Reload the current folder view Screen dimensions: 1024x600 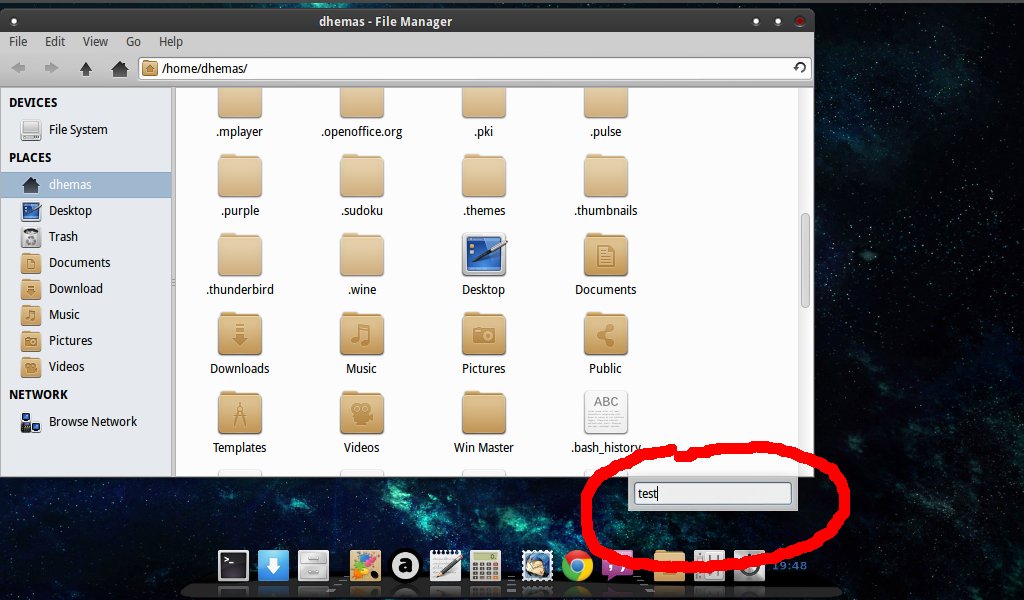pyautogui.click(x=799, y=68)
